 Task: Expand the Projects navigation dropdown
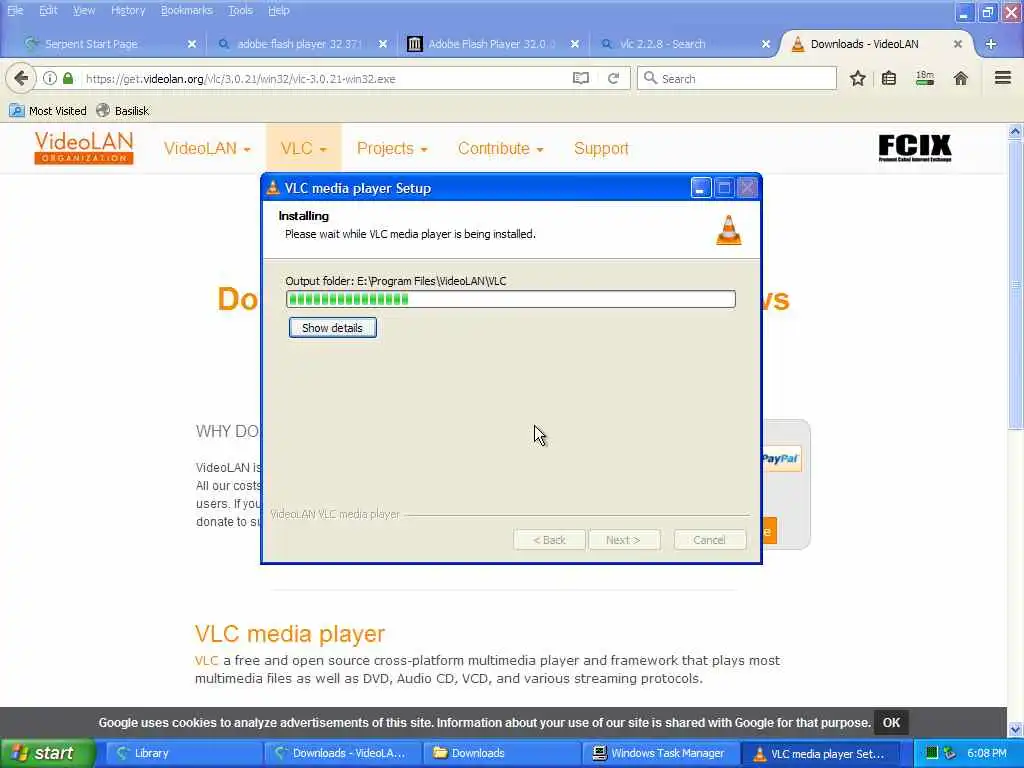coord(392,148)
